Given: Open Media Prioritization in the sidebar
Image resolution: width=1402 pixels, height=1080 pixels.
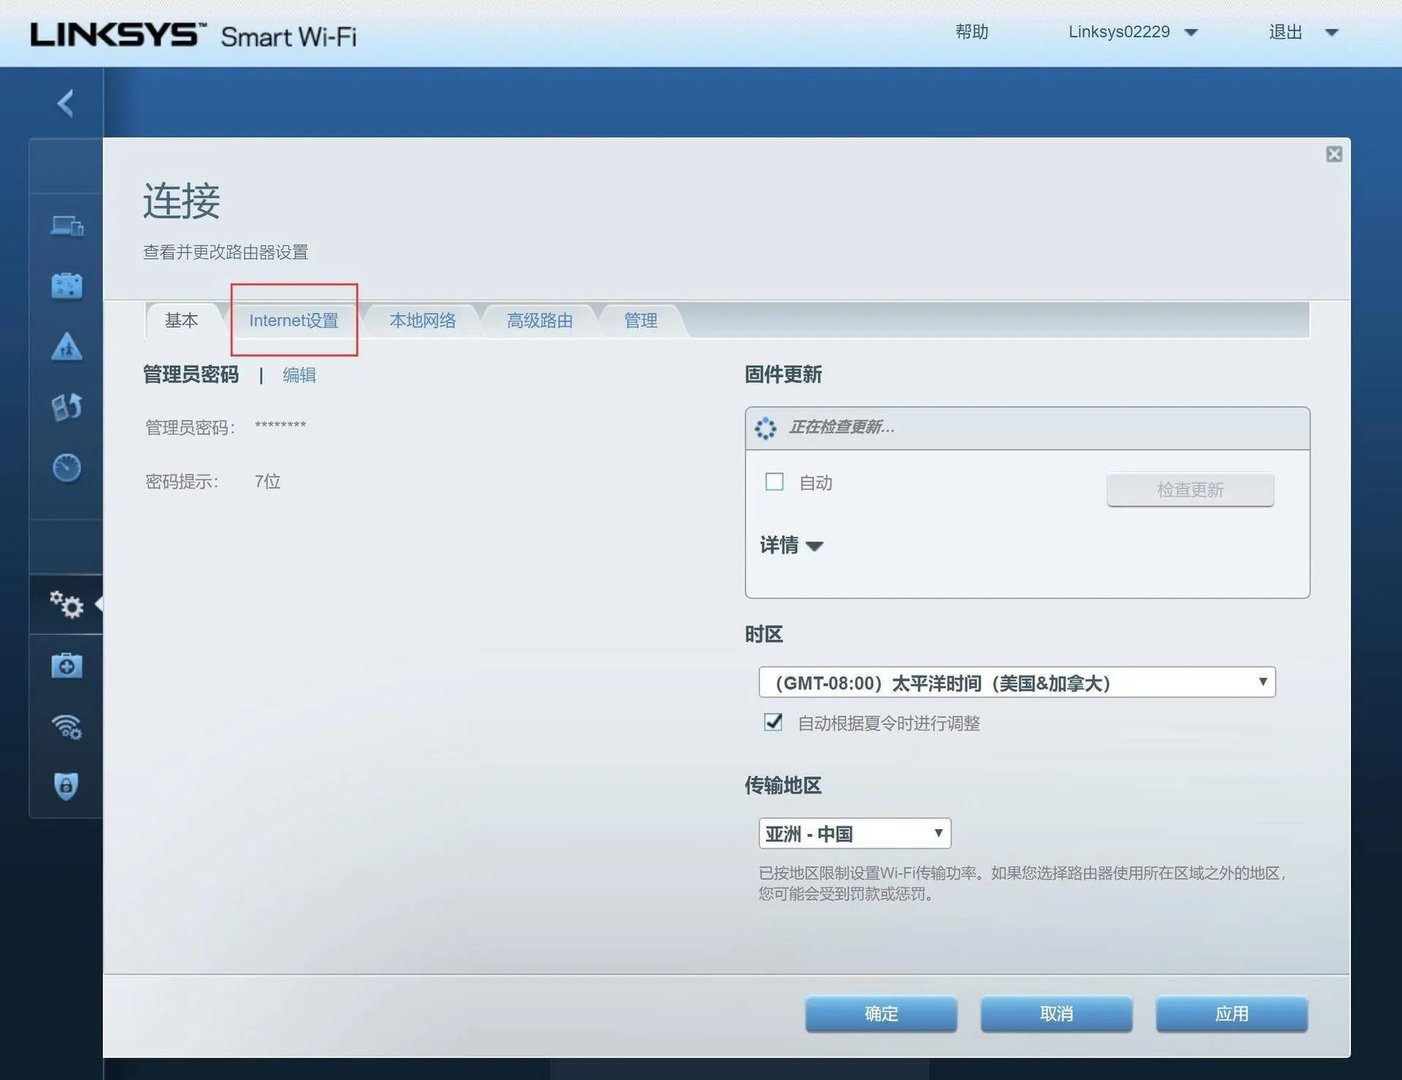Looking at the screenshot, I should (66, 406).
